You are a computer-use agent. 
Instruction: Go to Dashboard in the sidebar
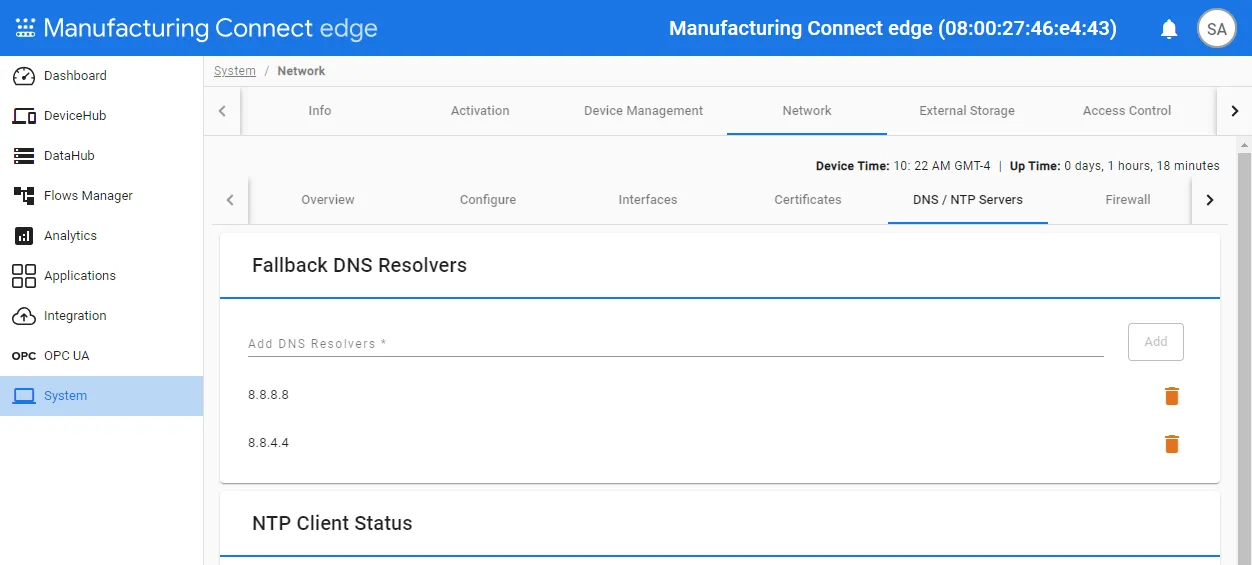(x=101, y=76)
